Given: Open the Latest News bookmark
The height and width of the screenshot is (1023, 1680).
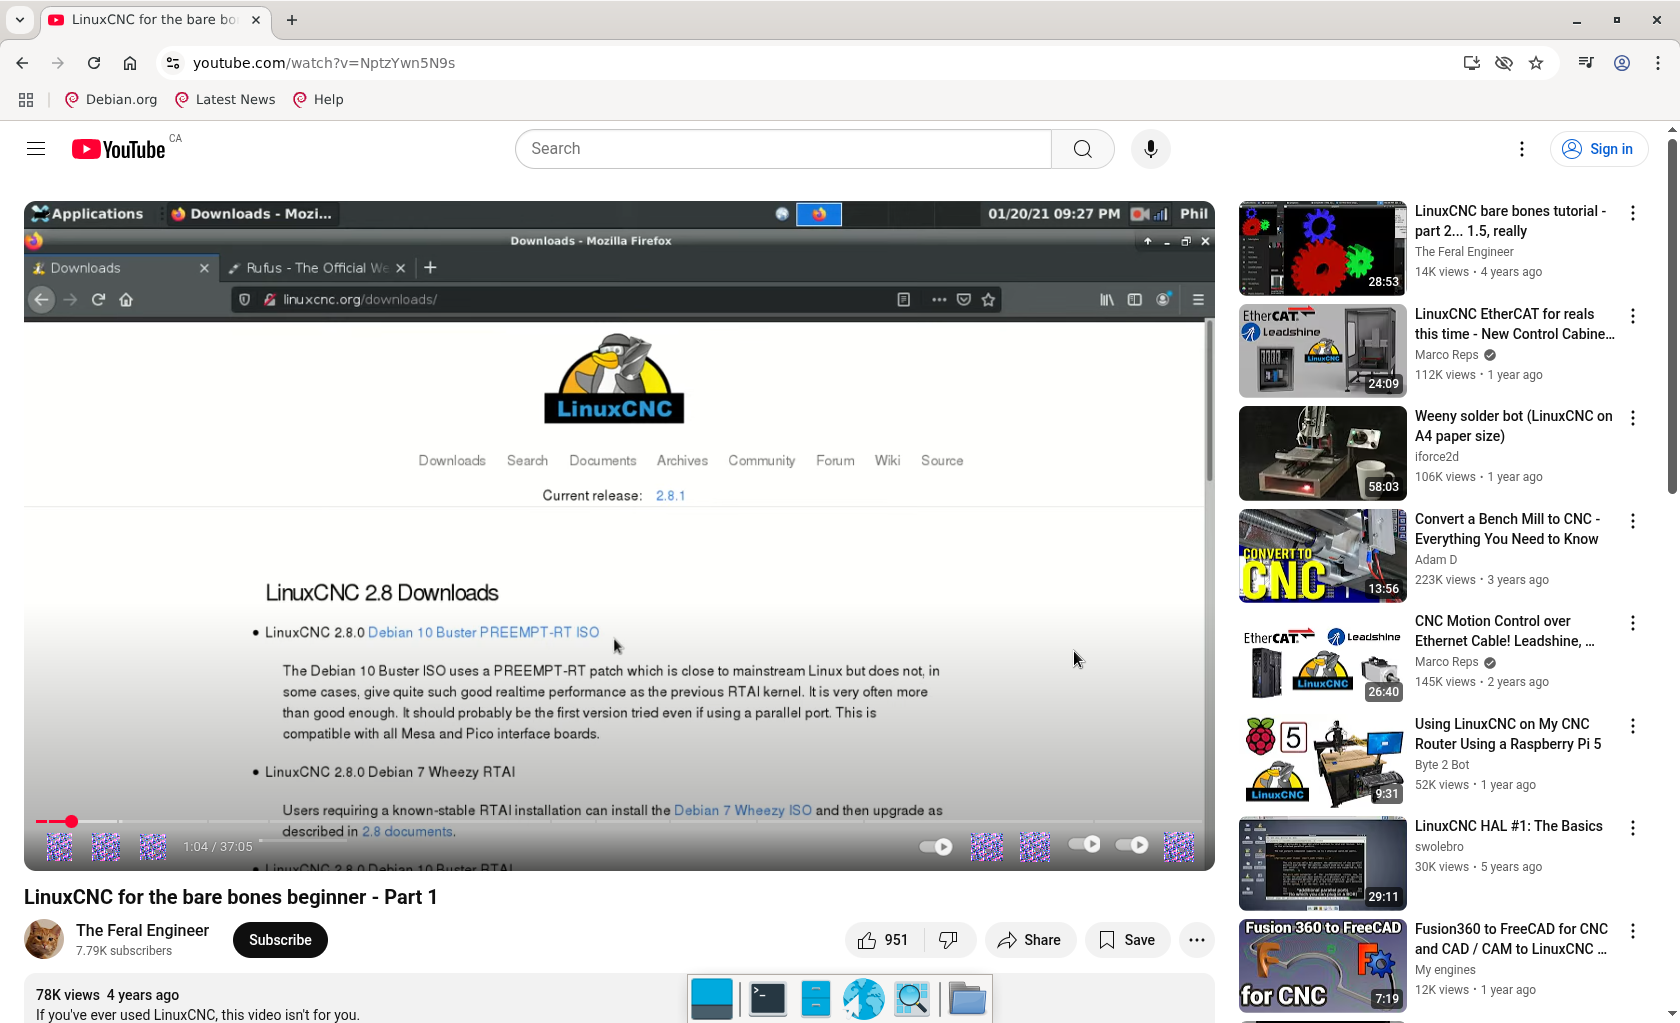Looking at the screenshot, I should tap(225, 100).
